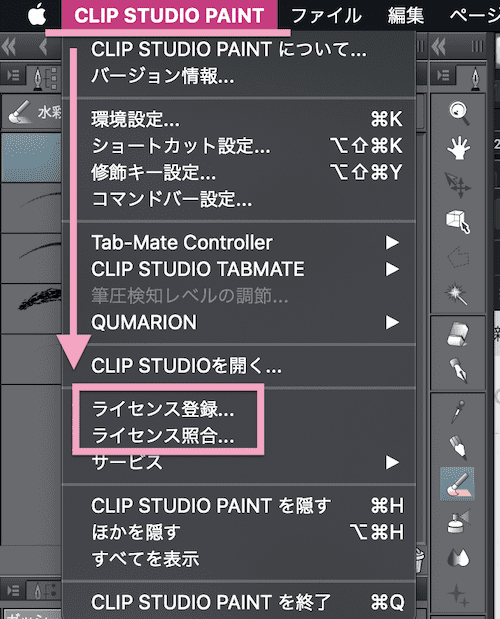Viewport: 500px width, 619px height.
Task: Open 修飾キー設定...
Action: pyautogui.click(x=238, y=172)
